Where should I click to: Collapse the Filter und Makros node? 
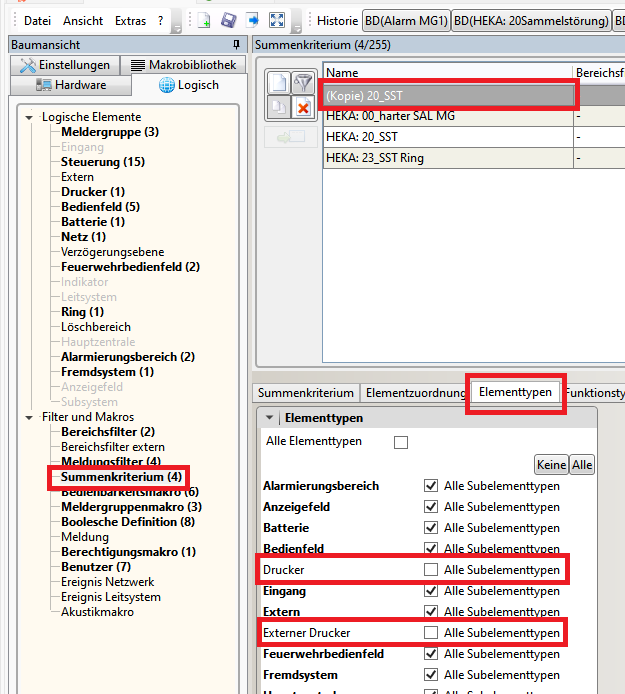[x=29, y=417]
